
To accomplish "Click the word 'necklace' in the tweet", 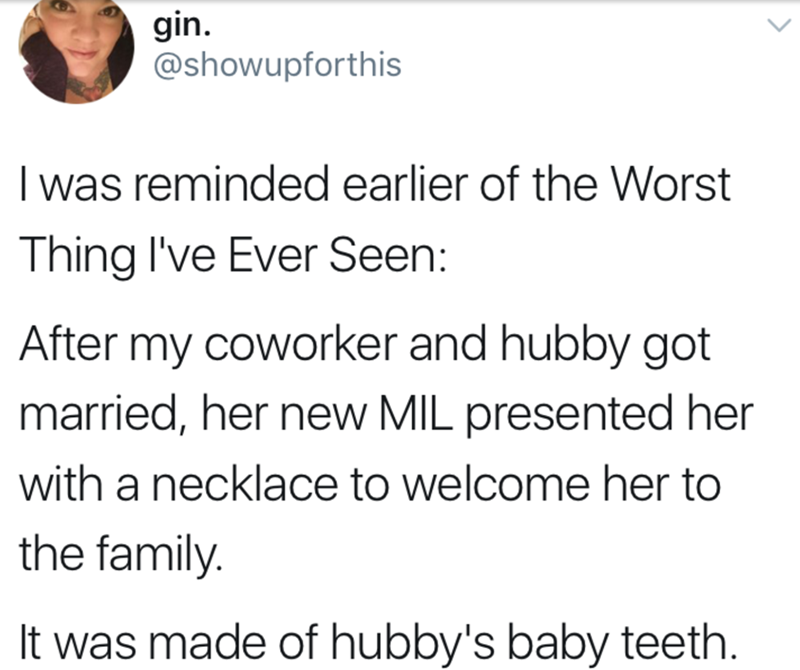I will (245, 484).
